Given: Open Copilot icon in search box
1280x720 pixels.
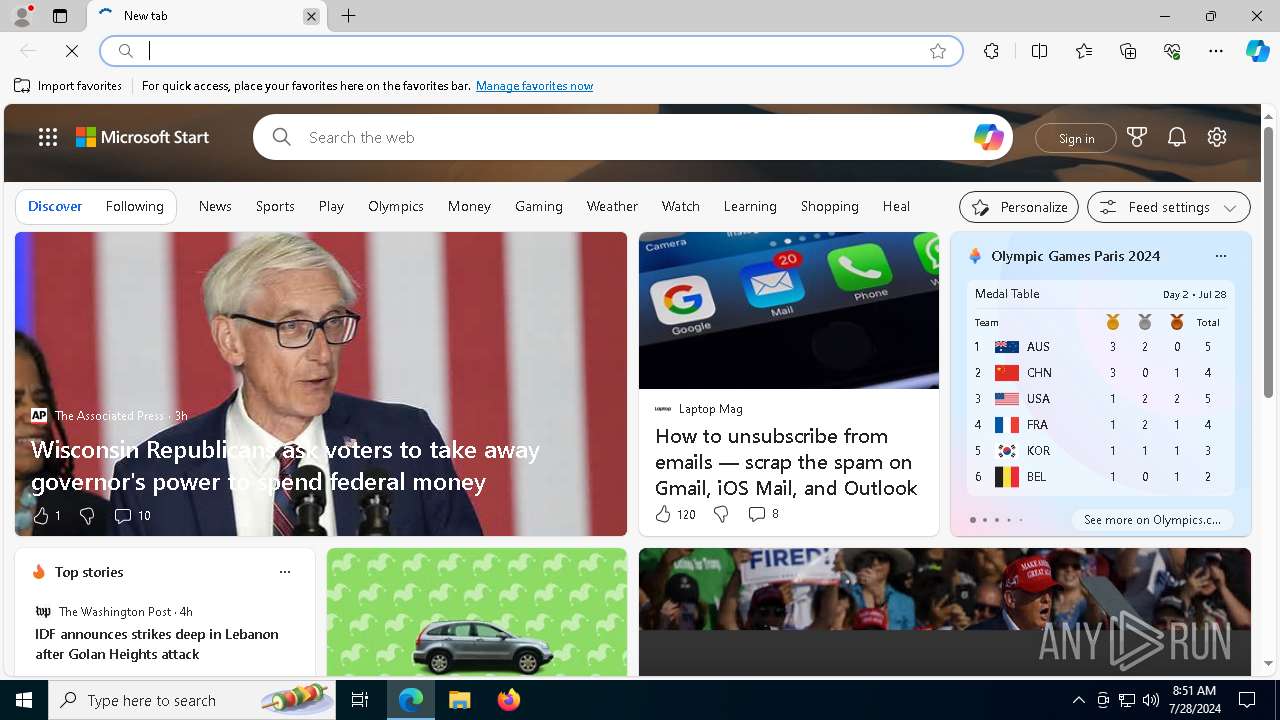Looking at the screenshot, I should pos(988,137).
